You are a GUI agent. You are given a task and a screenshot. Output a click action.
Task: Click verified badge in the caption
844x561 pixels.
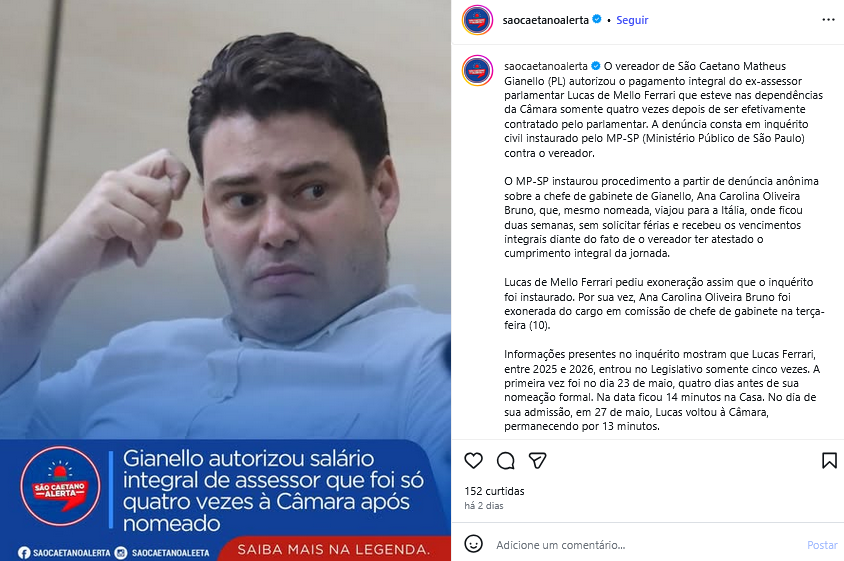point(595,66)
